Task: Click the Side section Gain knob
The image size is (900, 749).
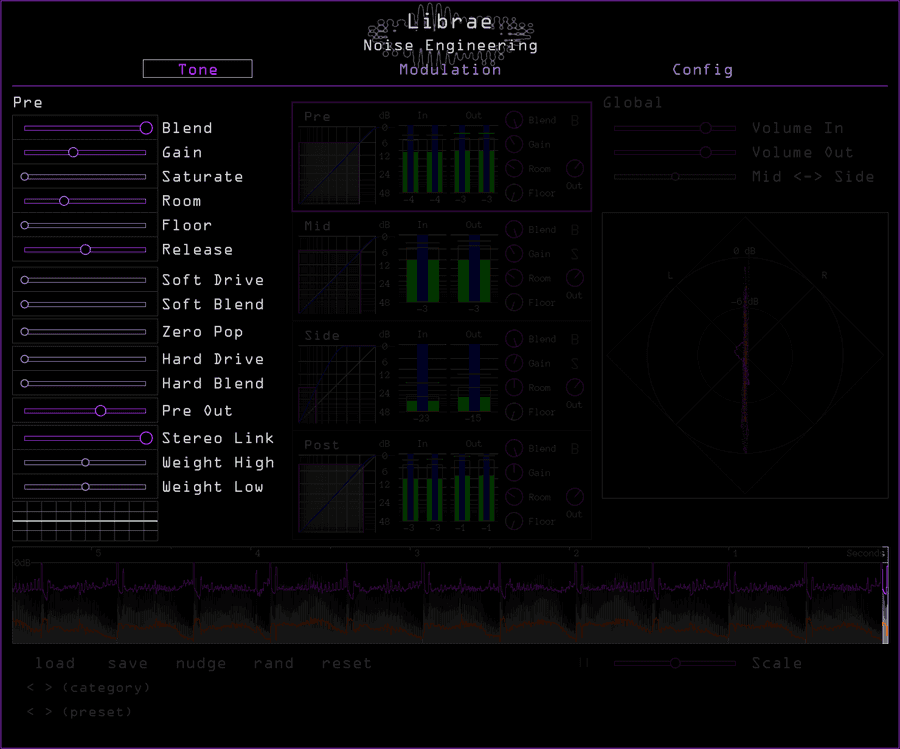Action: coord(514,363)
